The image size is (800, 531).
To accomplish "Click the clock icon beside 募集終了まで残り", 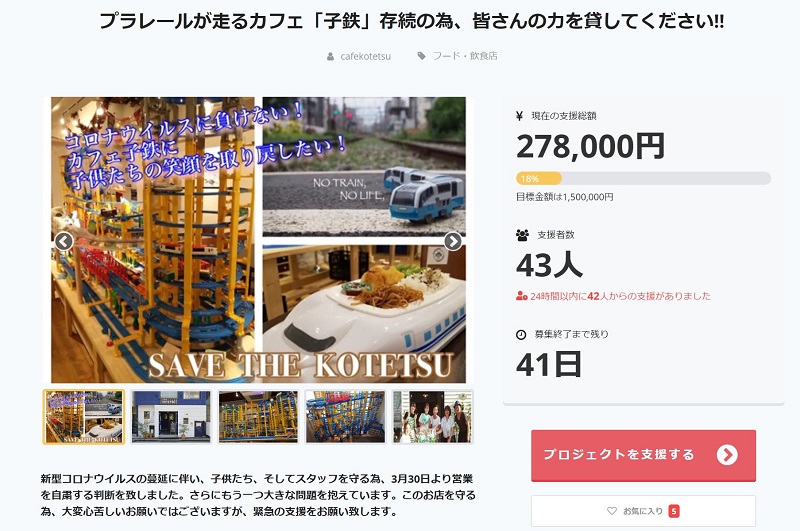I will pos(521,335).
